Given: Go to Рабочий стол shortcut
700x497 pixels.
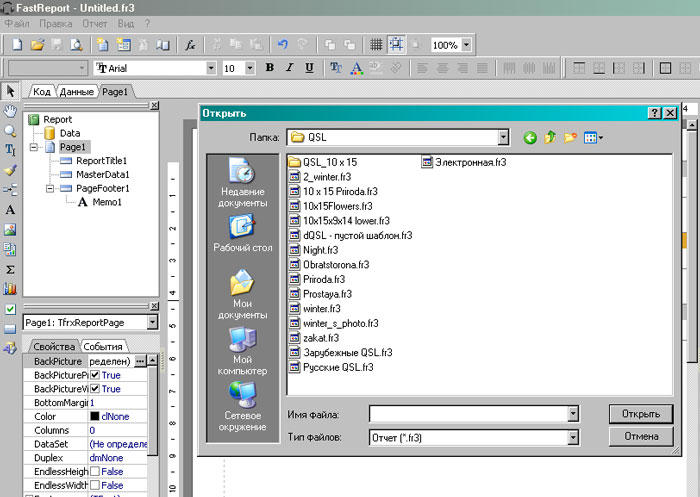Looking at the screenshot, I should coord(242,233).
